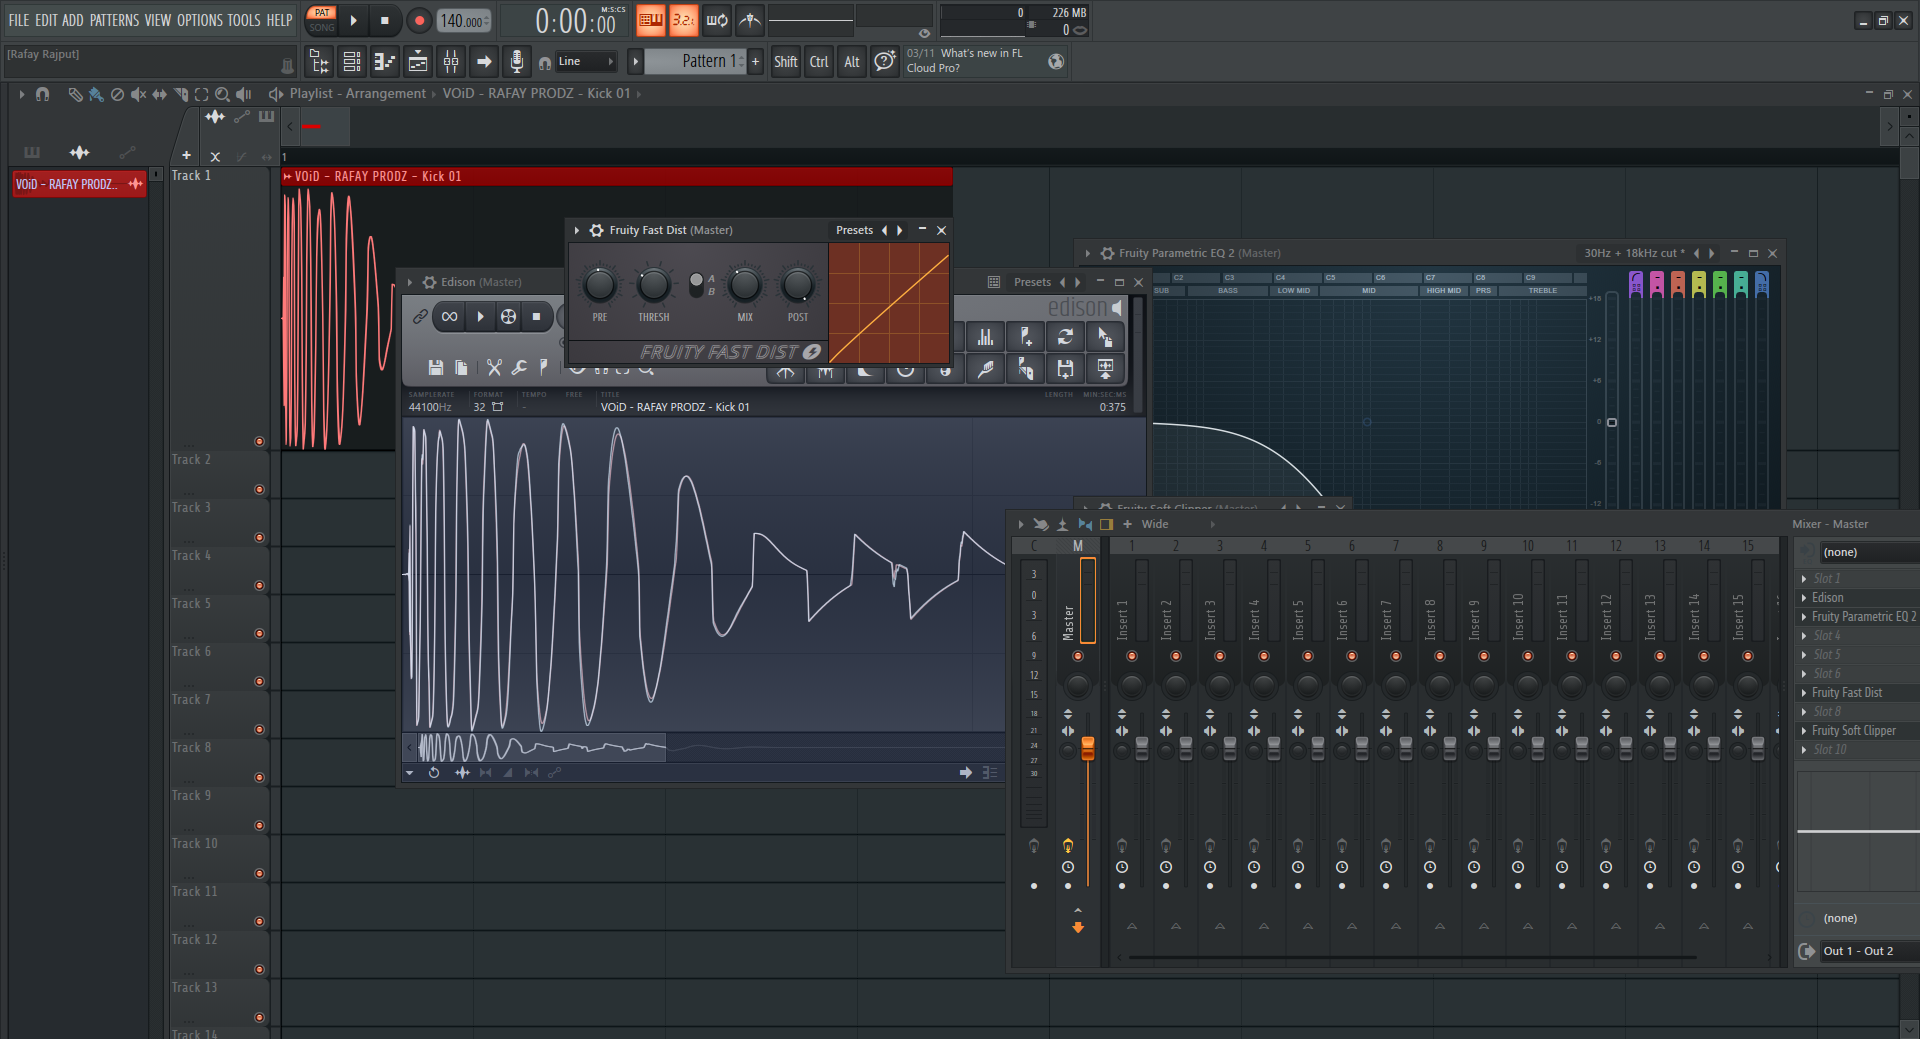The width and height of the screenshot is (1920, 1039).
Task: Open Fruity Fast Dist Presets menu
Action: coord(854,230)
